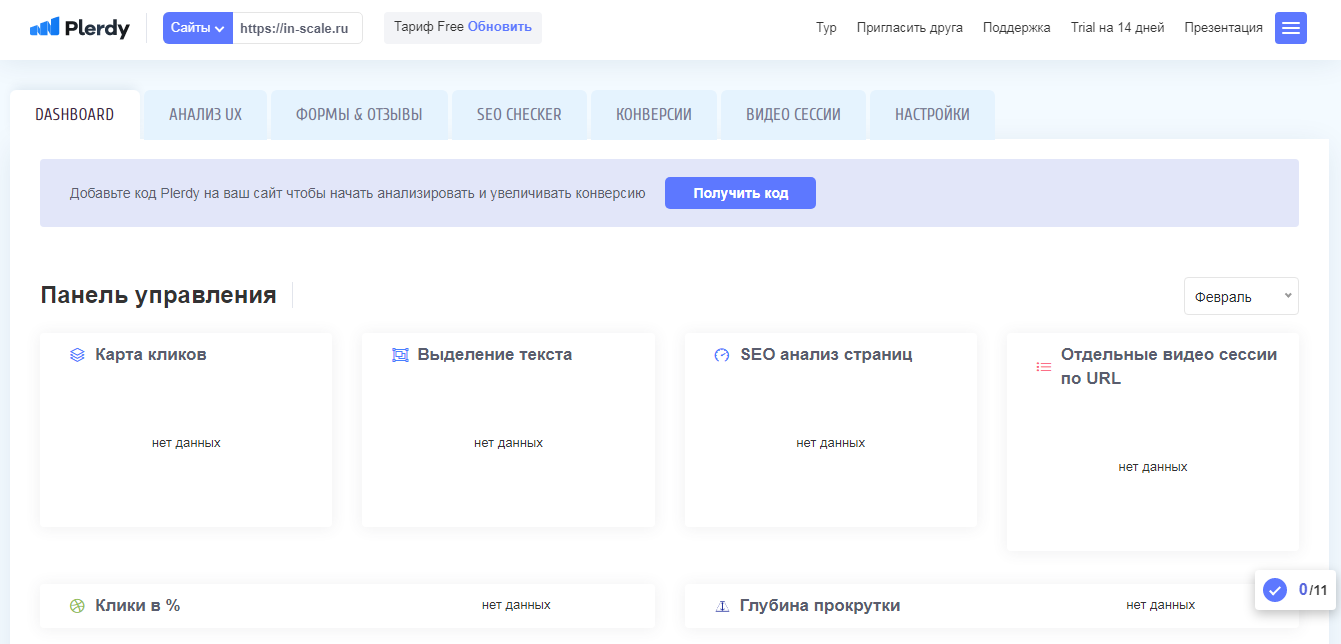Open the Сайты dropdown

pos(198,28)
